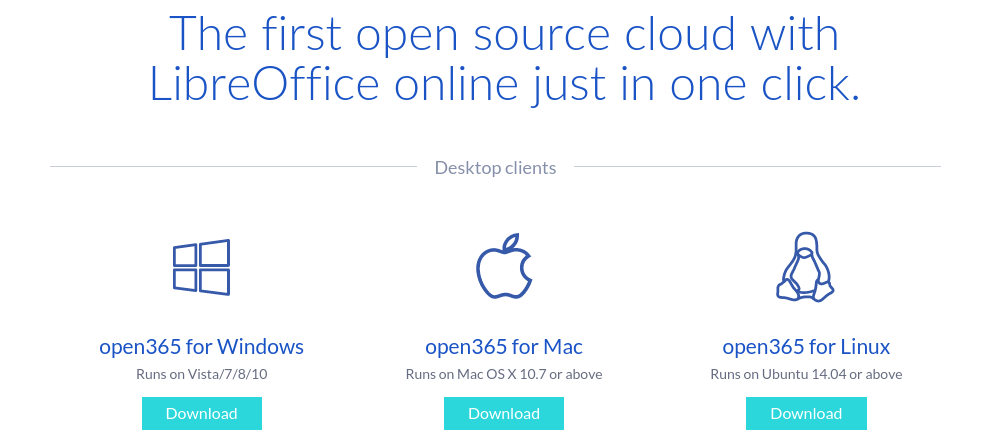1005x445 pixels.
Task: Select 'Runs on Mac OS X 10.7 or above'
Action: click(504, 374)
